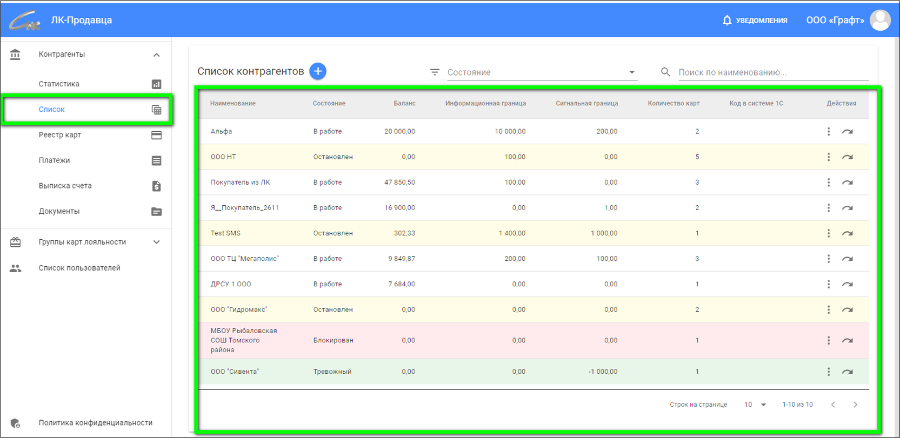Add a new counterparty with plus button
900x438 pixels.
tap(318, 71)
